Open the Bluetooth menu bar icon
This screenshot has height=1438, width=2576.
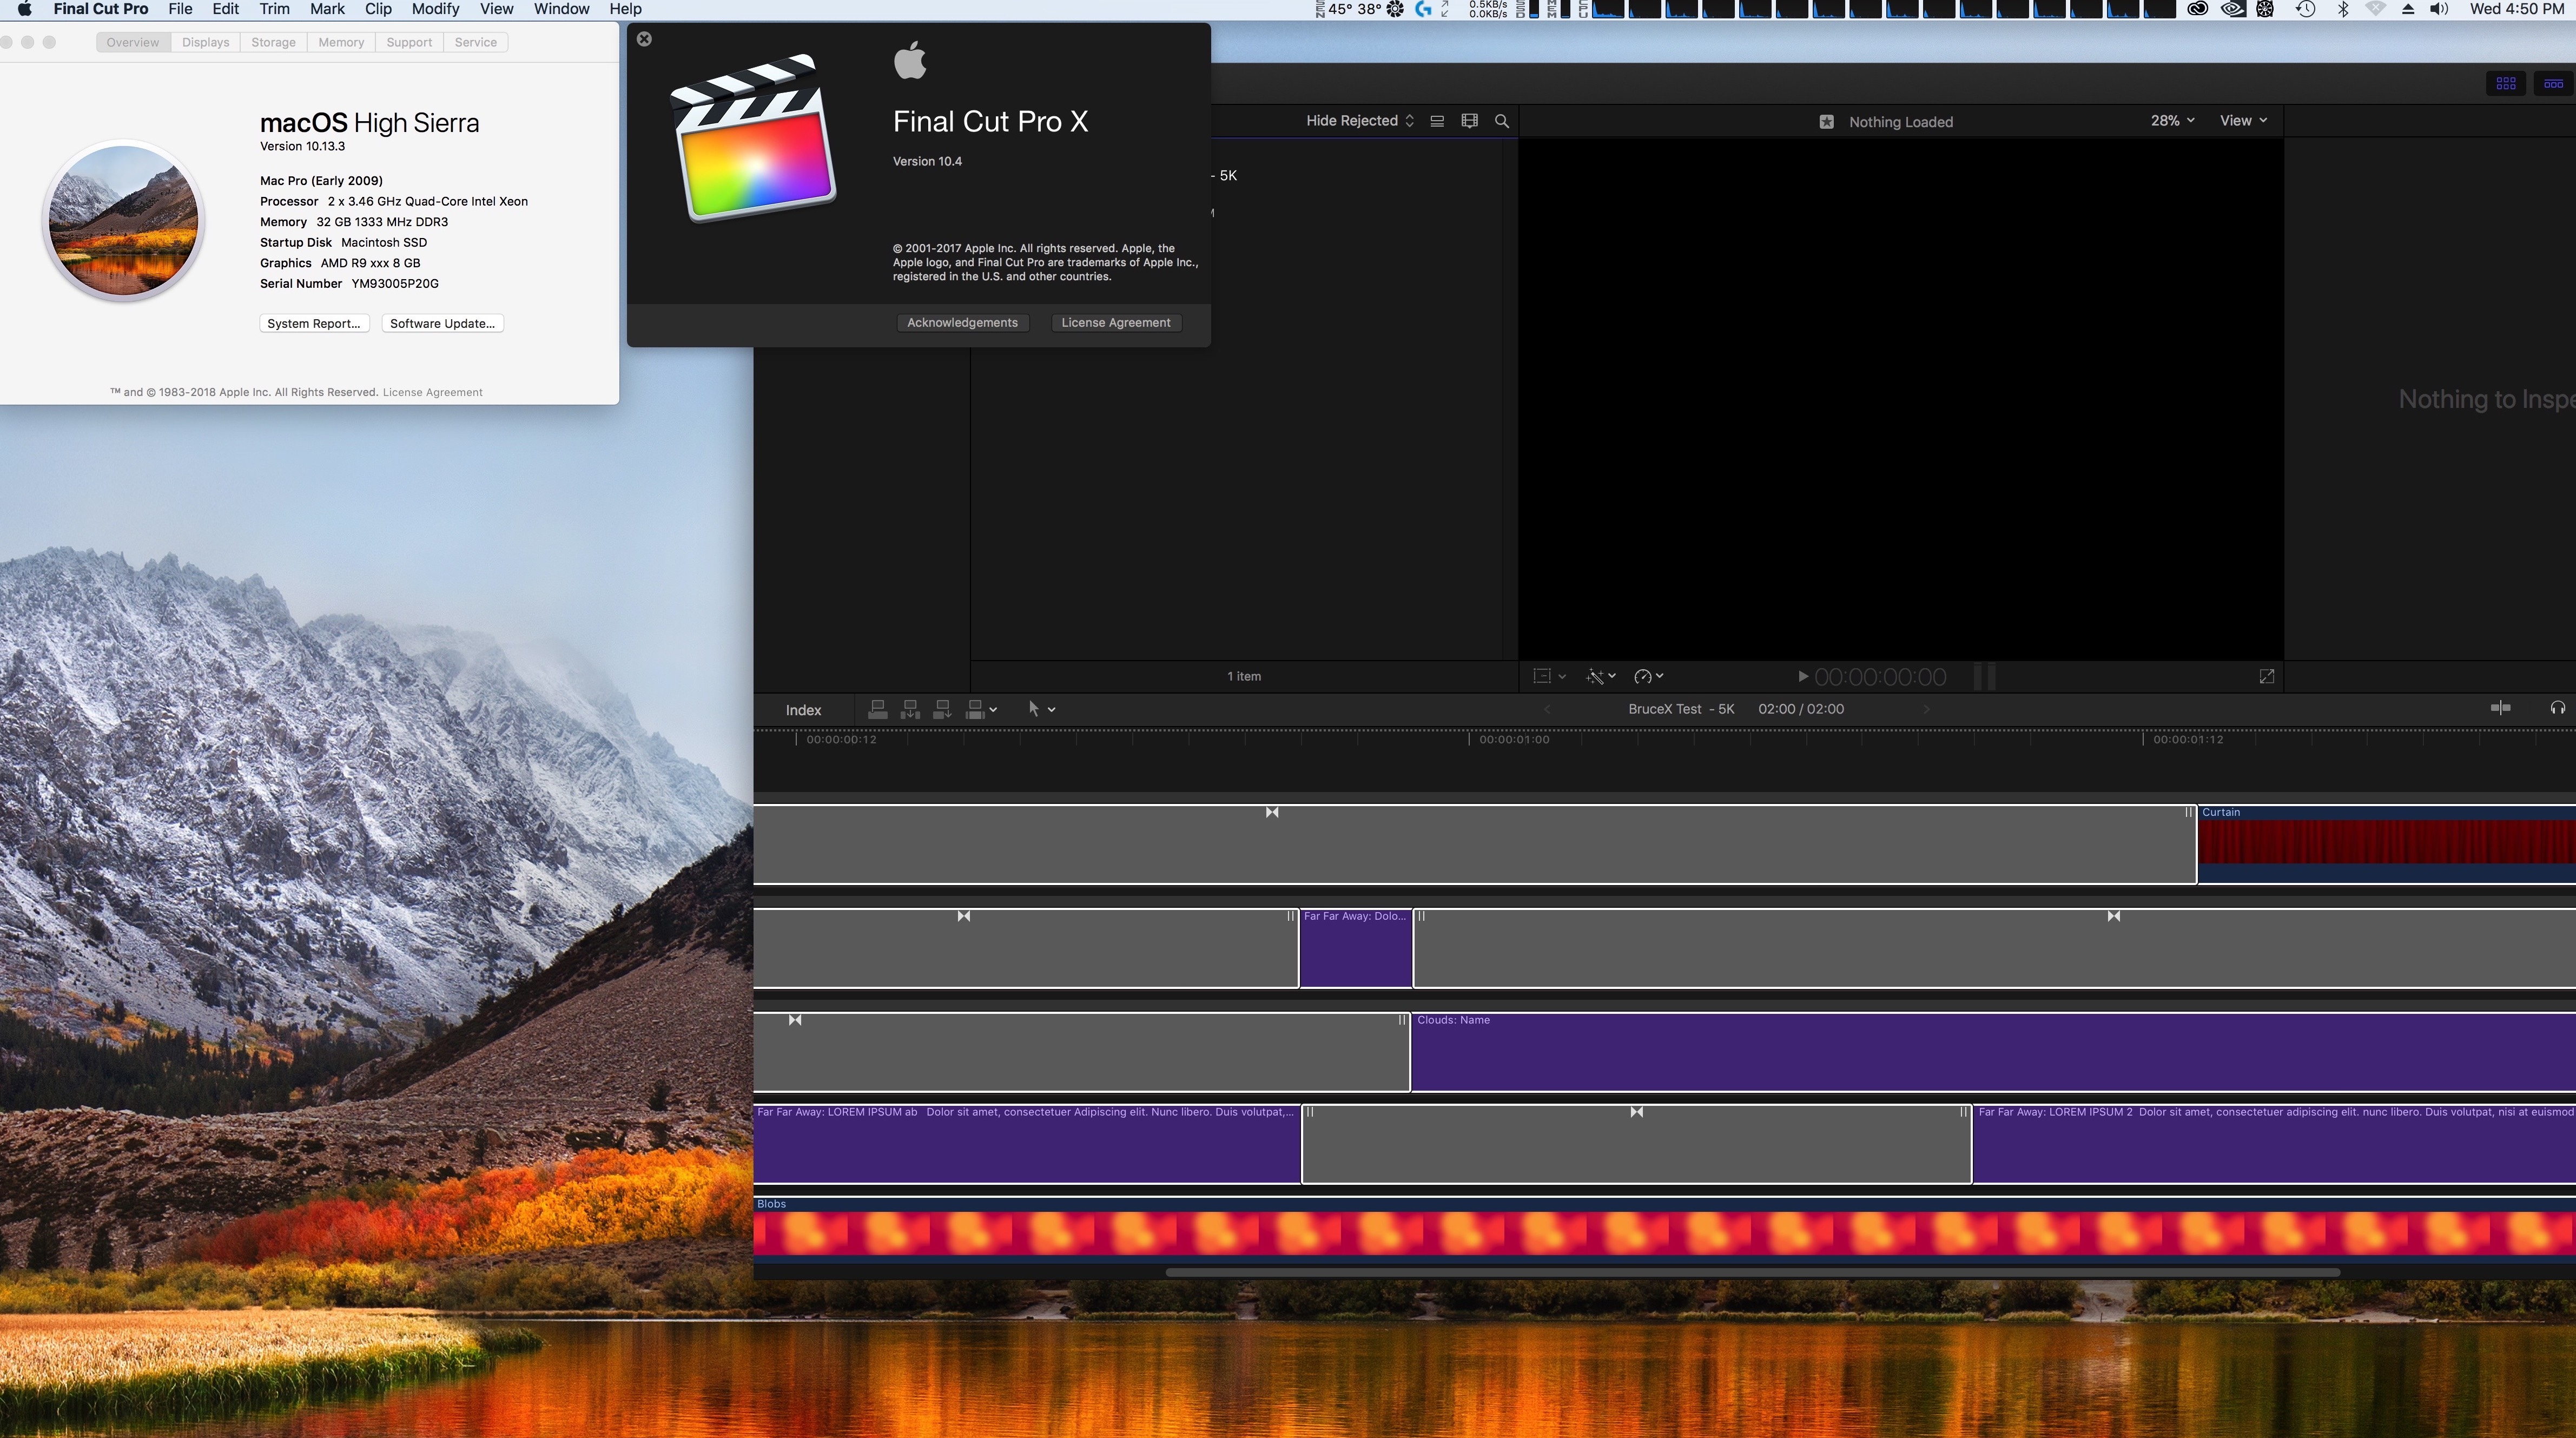[2342, 9]
